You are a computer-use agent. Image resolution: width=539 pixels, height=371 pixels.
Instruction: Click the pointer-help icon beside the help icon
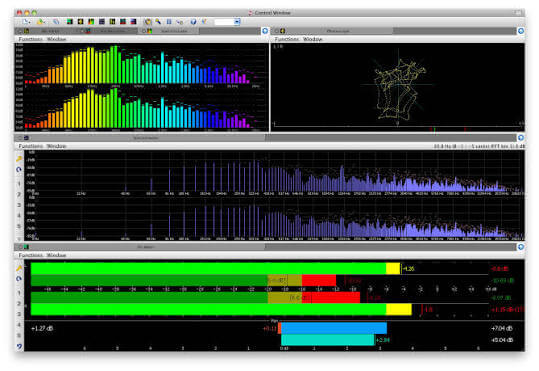coord(204,22)
